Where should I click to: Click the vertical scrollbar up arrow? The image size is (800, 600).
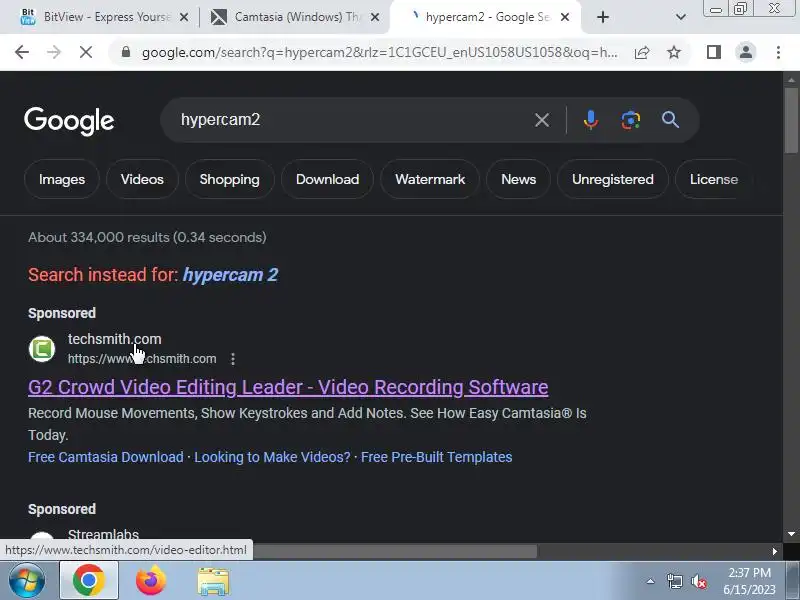point(791,80)
